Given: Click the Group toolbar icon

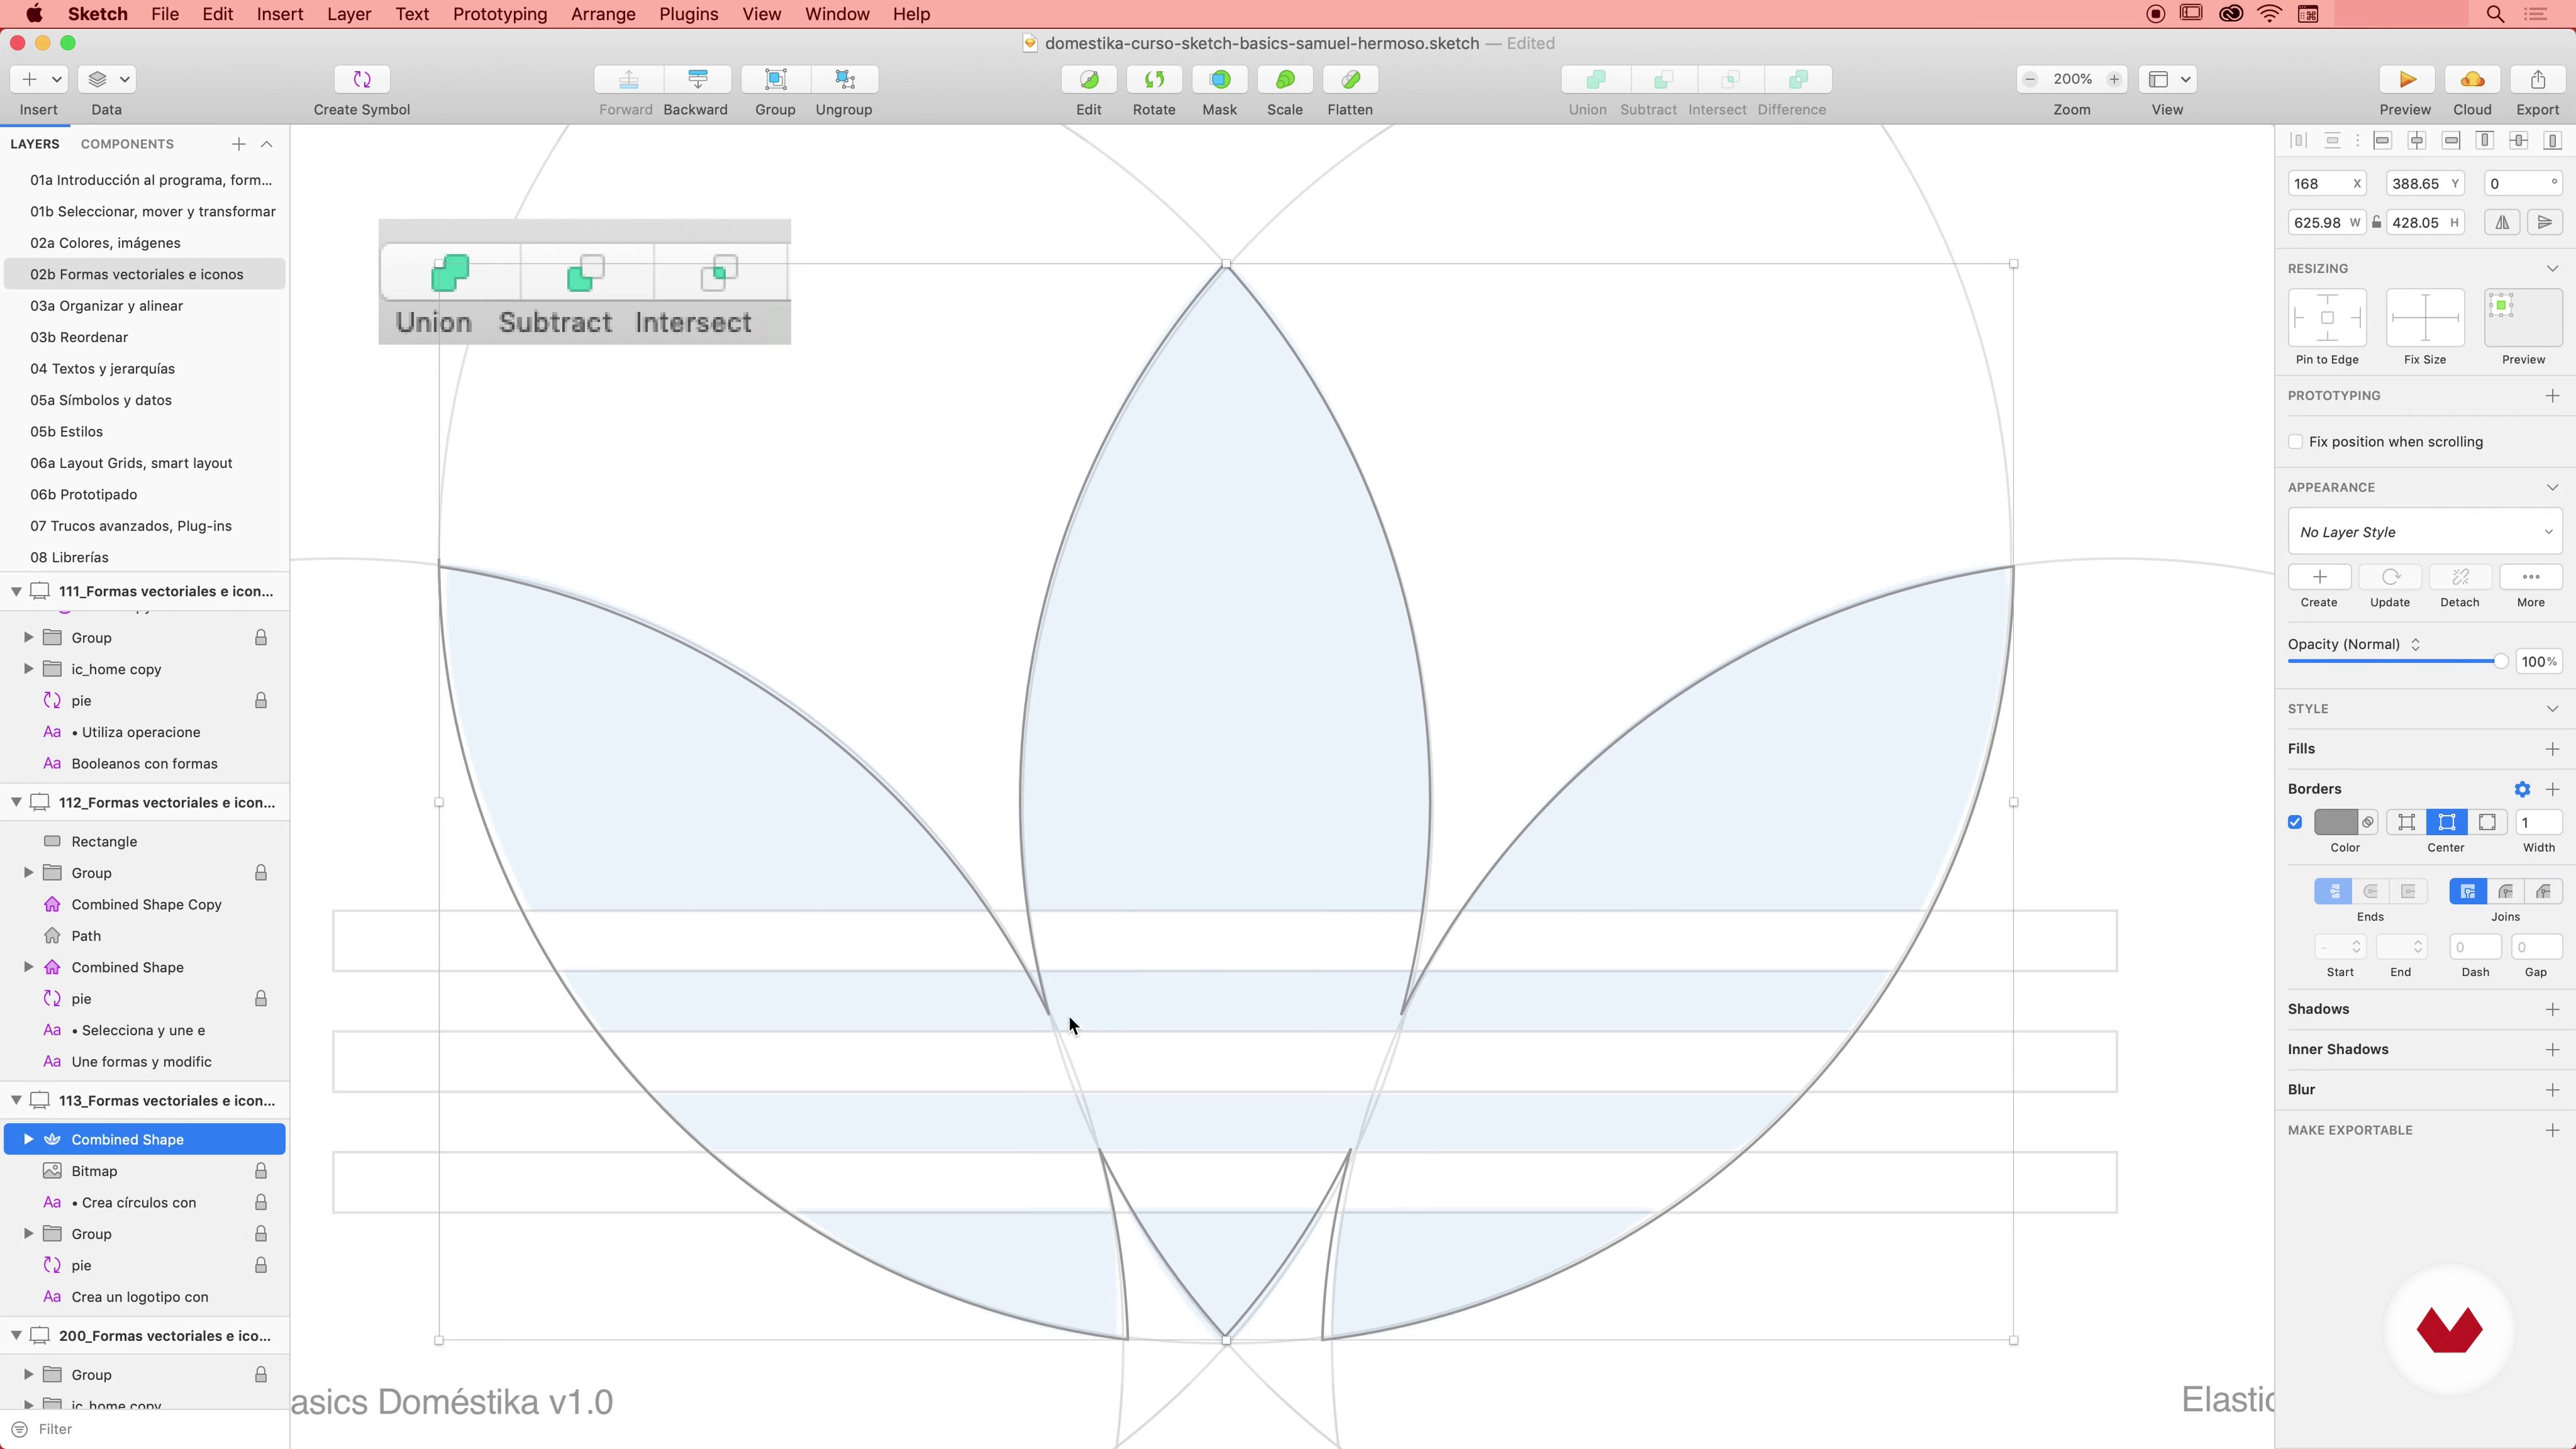Looking at the screenshot, I should pyautogui.click(x=775, y=79).
